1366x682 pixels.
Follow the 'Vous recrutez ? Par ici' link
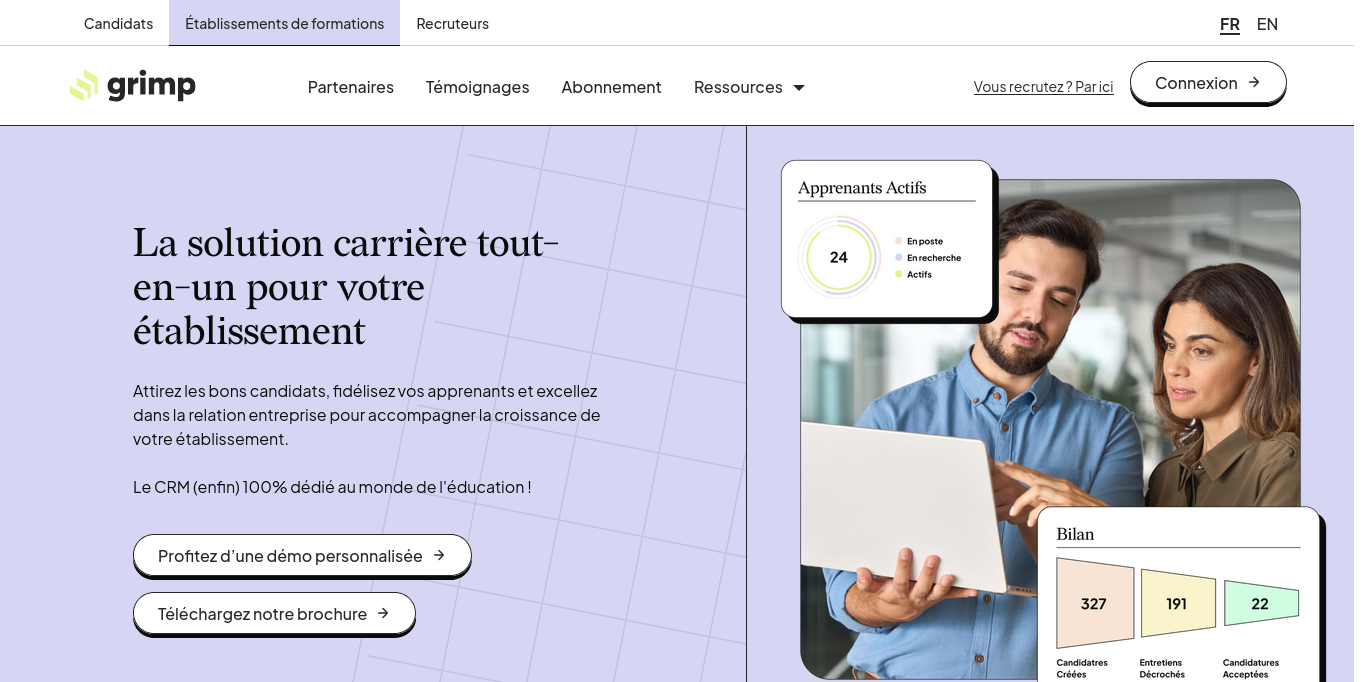tap(1043, 87)
